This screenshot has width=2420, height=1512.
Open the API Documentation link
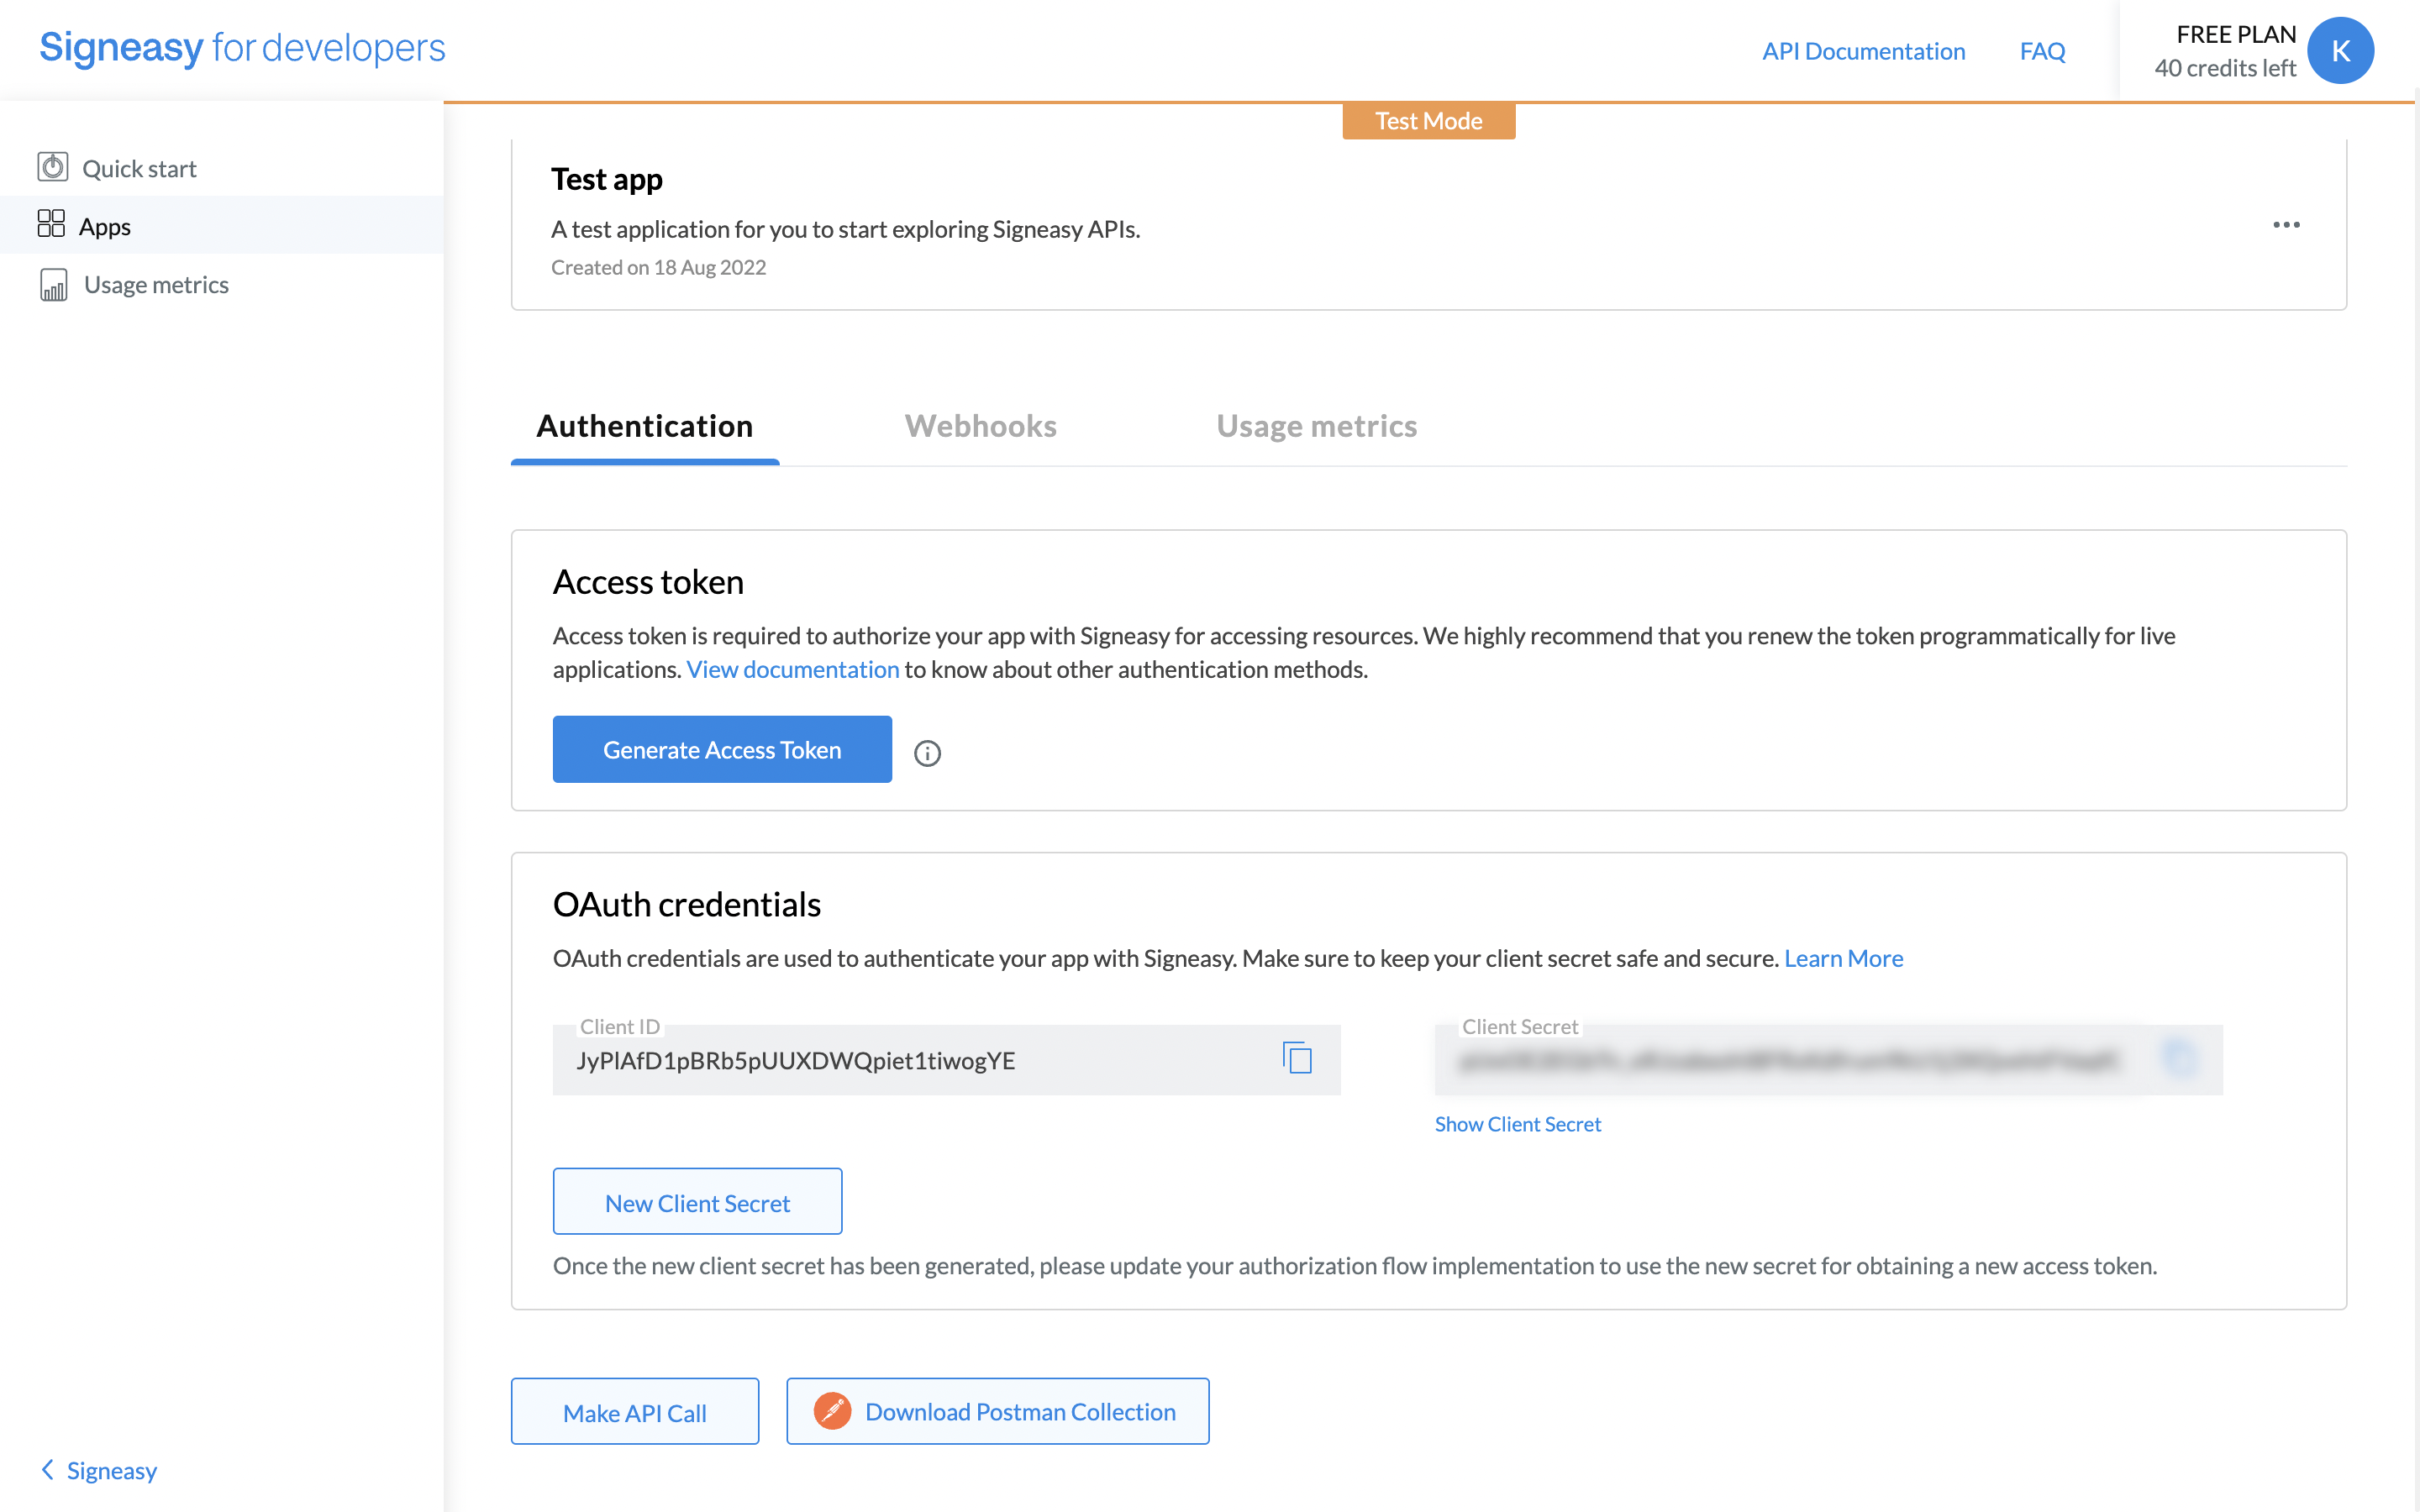tap(1863, 51)
